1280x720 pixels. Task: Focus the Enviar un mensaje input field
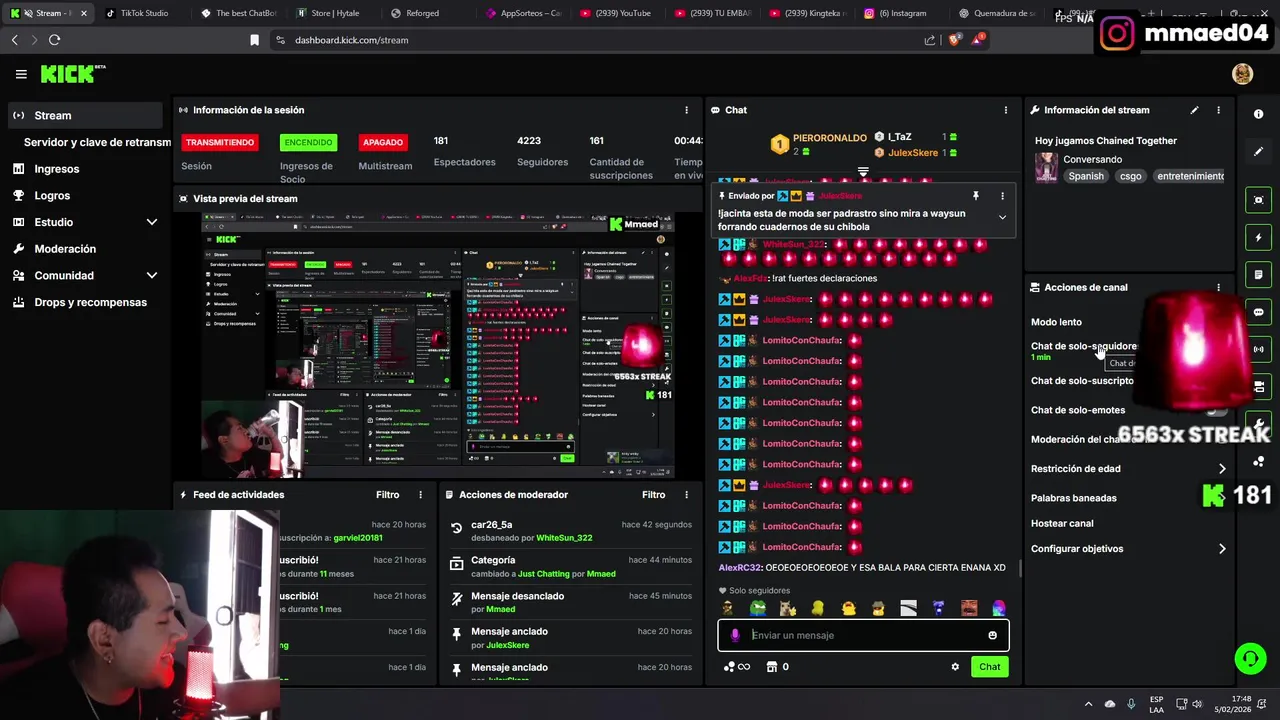863,635
